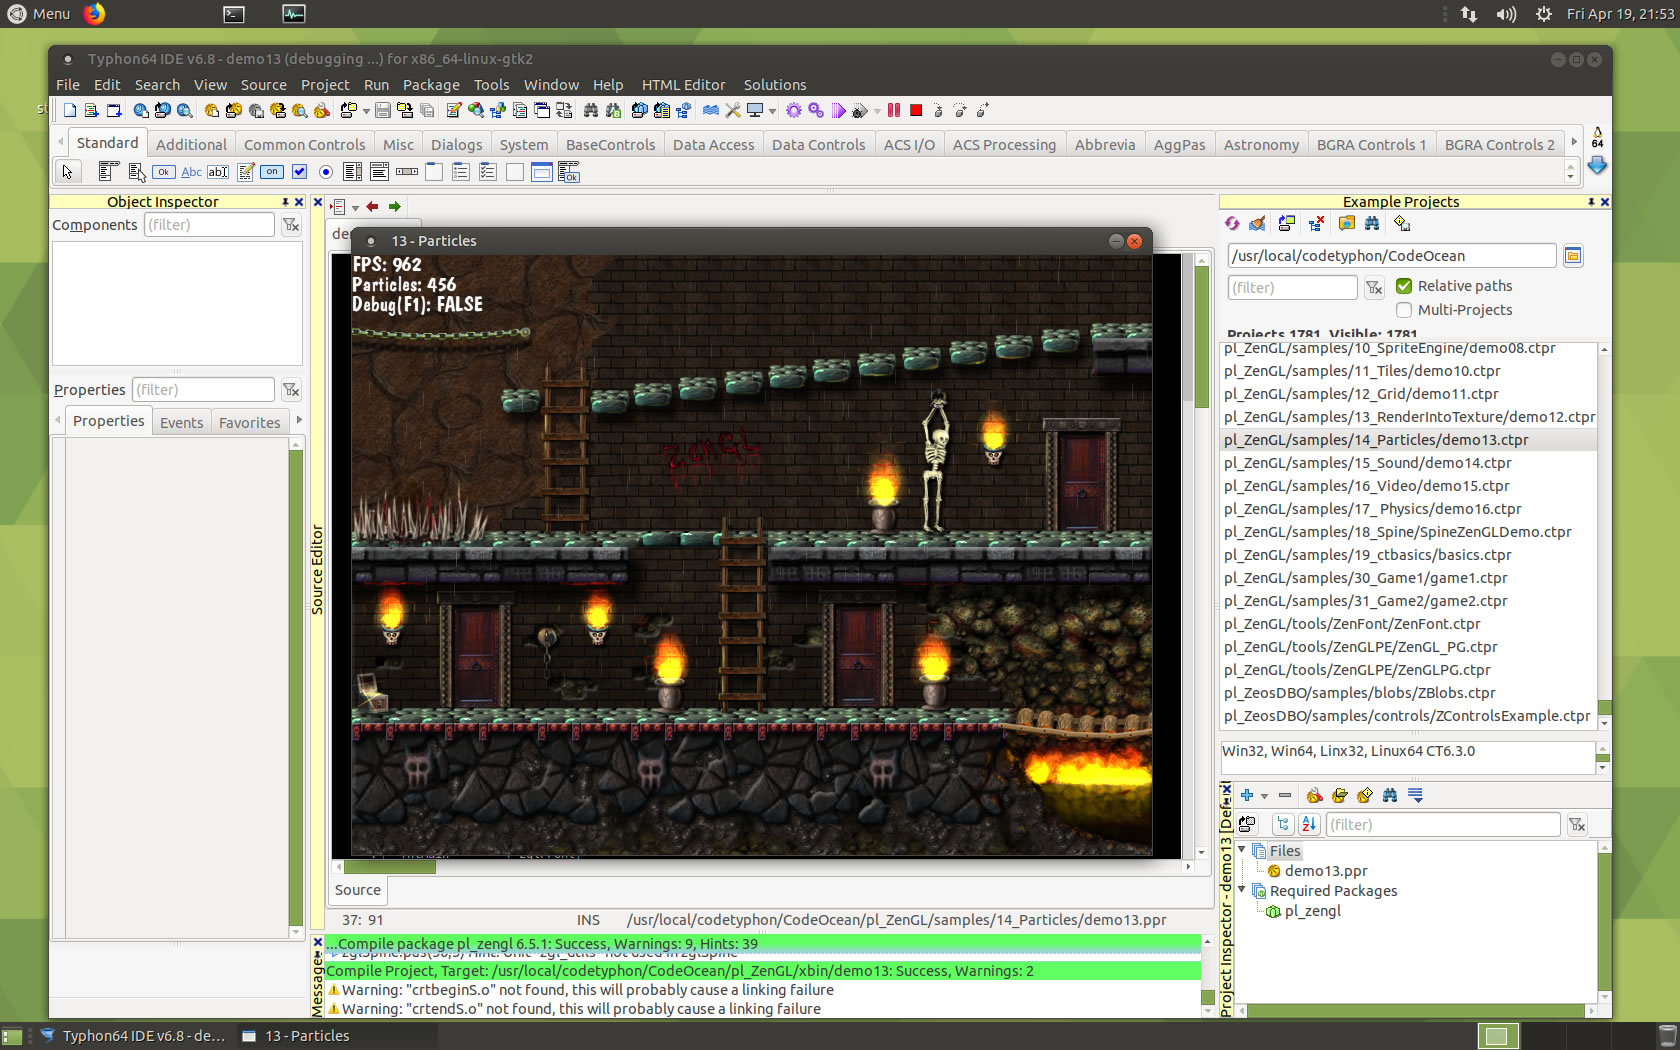This screenshot has width=1680, height=1050.
Task: Click the minus Remove icon in Project Inspector
Action: coord(1285,796)
